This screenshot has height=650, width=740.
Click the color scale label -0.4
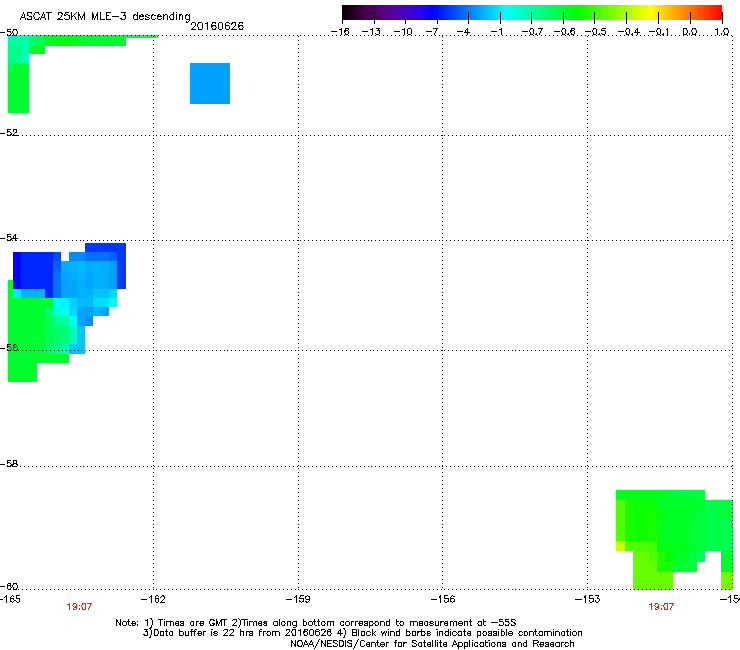[629, 32]
